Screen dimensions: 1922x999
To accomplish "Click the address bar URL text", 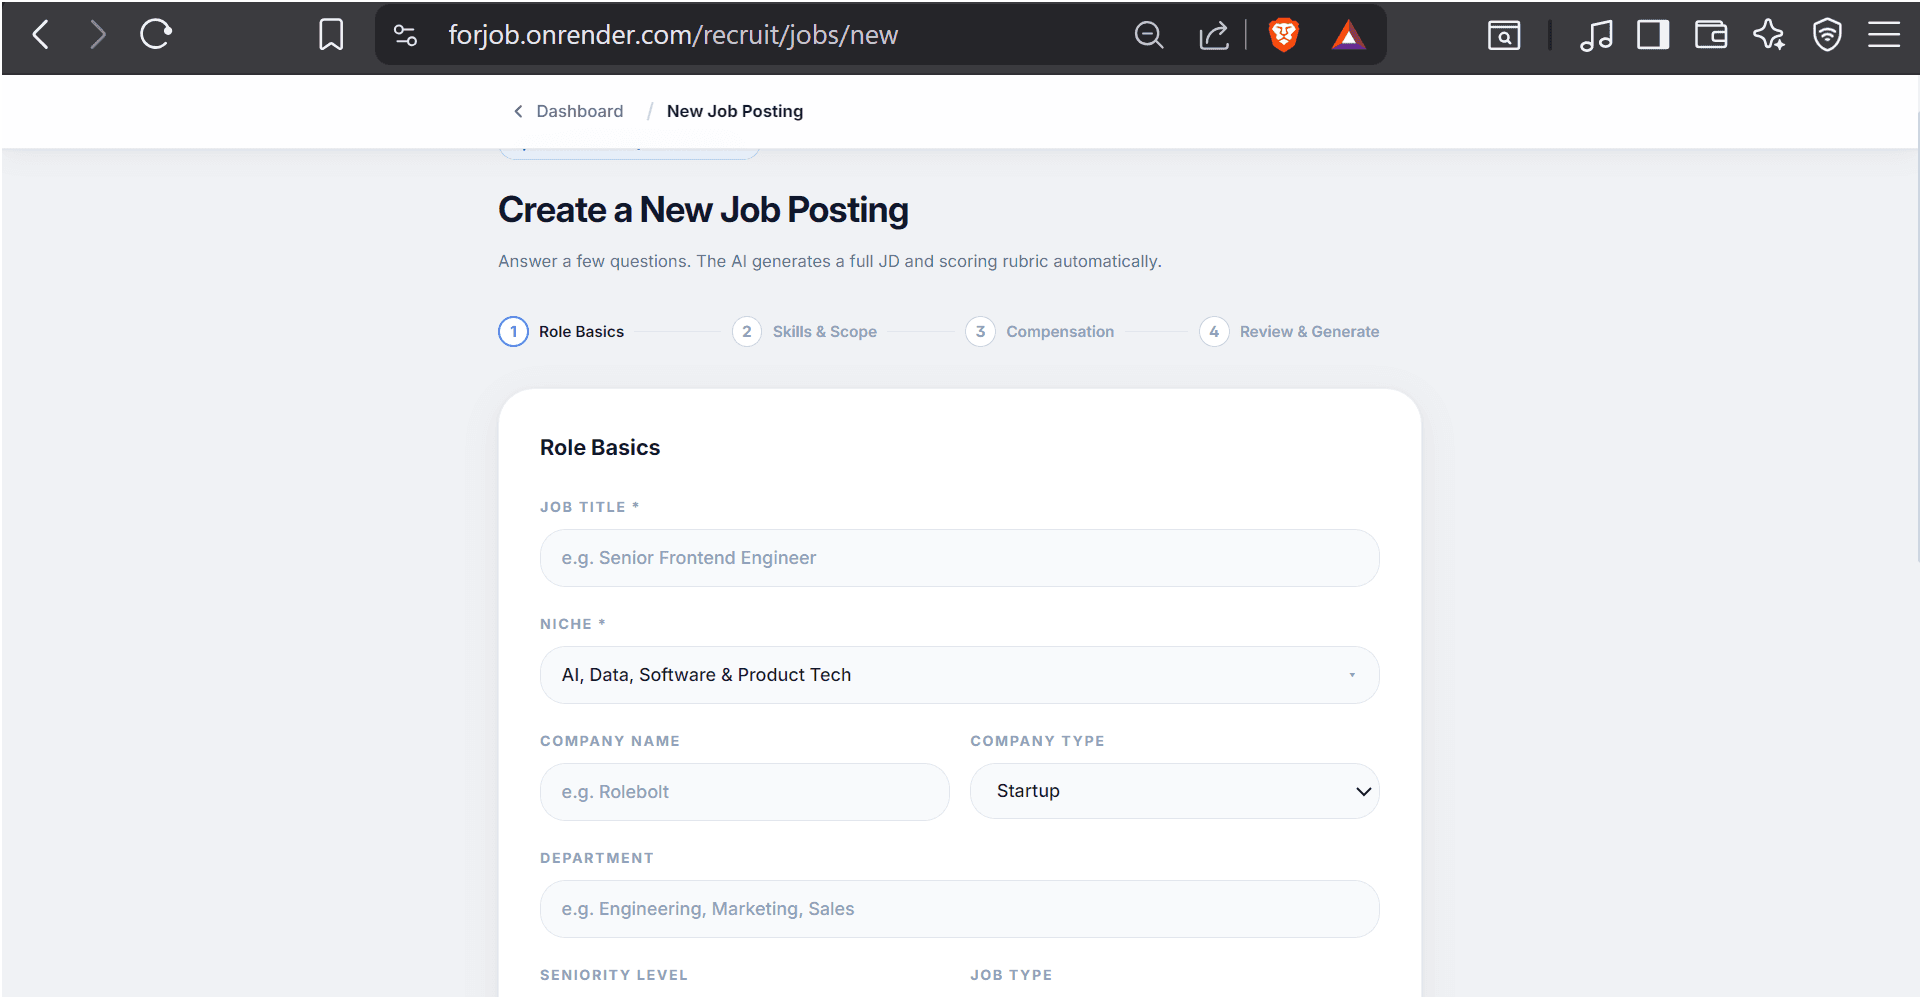I will pos(673,35).
